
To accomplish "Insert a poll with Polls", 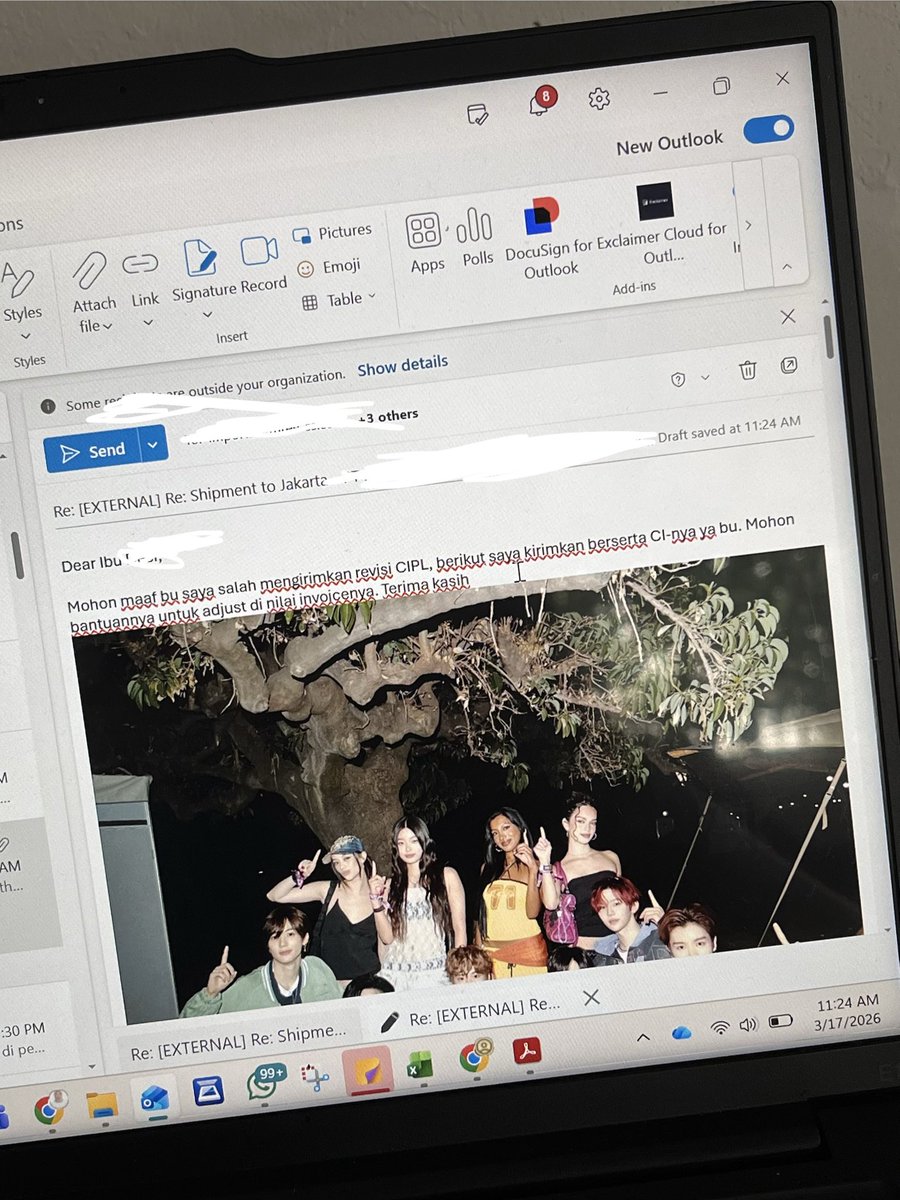I will click(x=476, y=236).
